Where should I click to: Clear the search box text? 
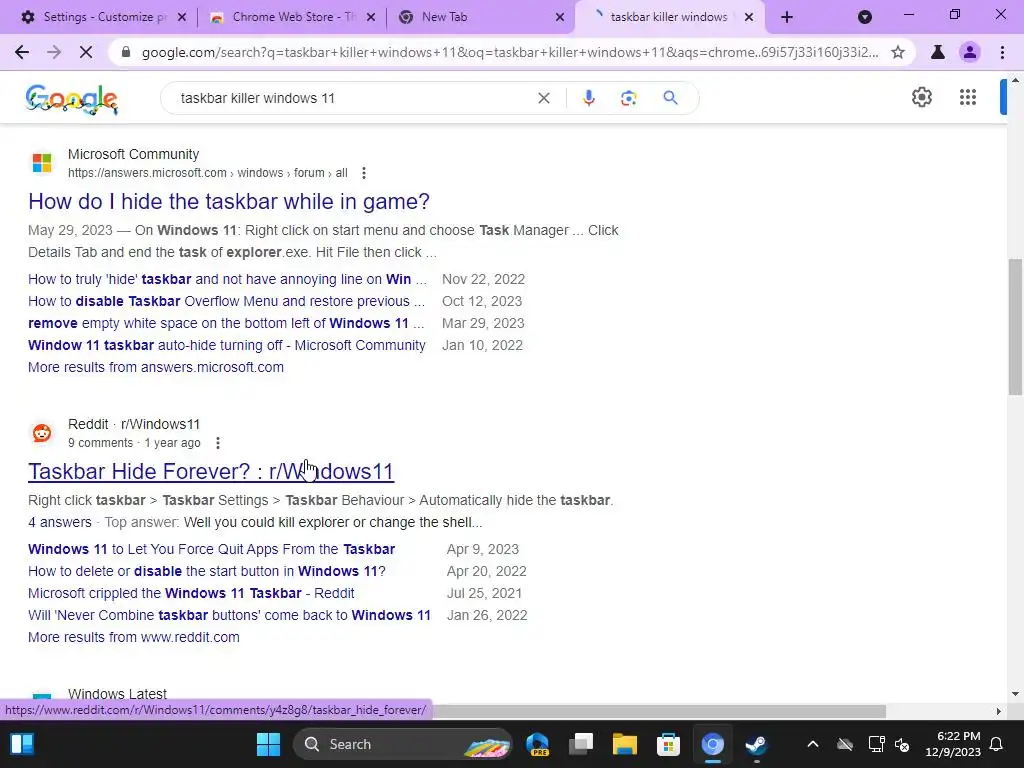[x=543, y=98]
